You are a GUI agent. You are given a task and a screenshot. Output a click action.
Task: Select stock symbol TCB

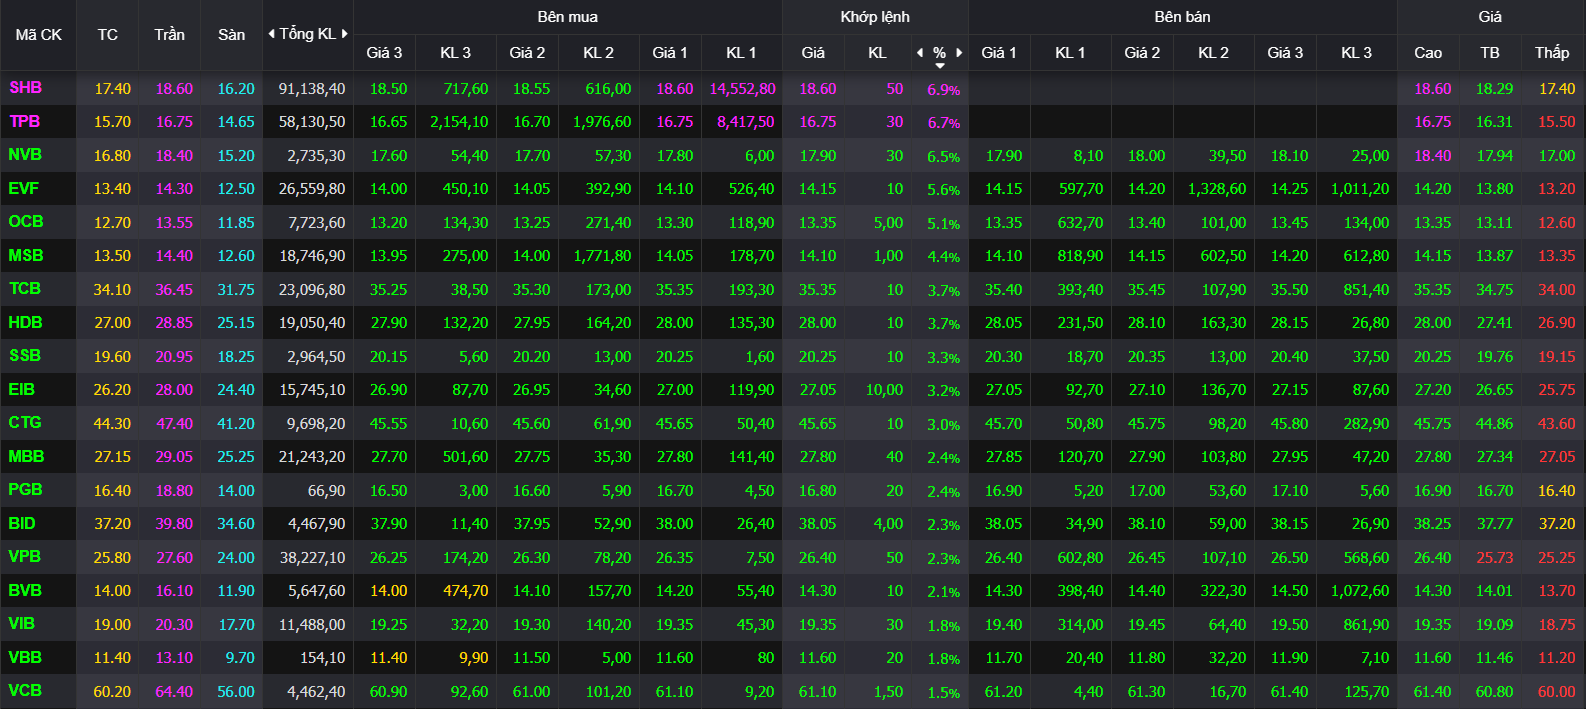25,289
